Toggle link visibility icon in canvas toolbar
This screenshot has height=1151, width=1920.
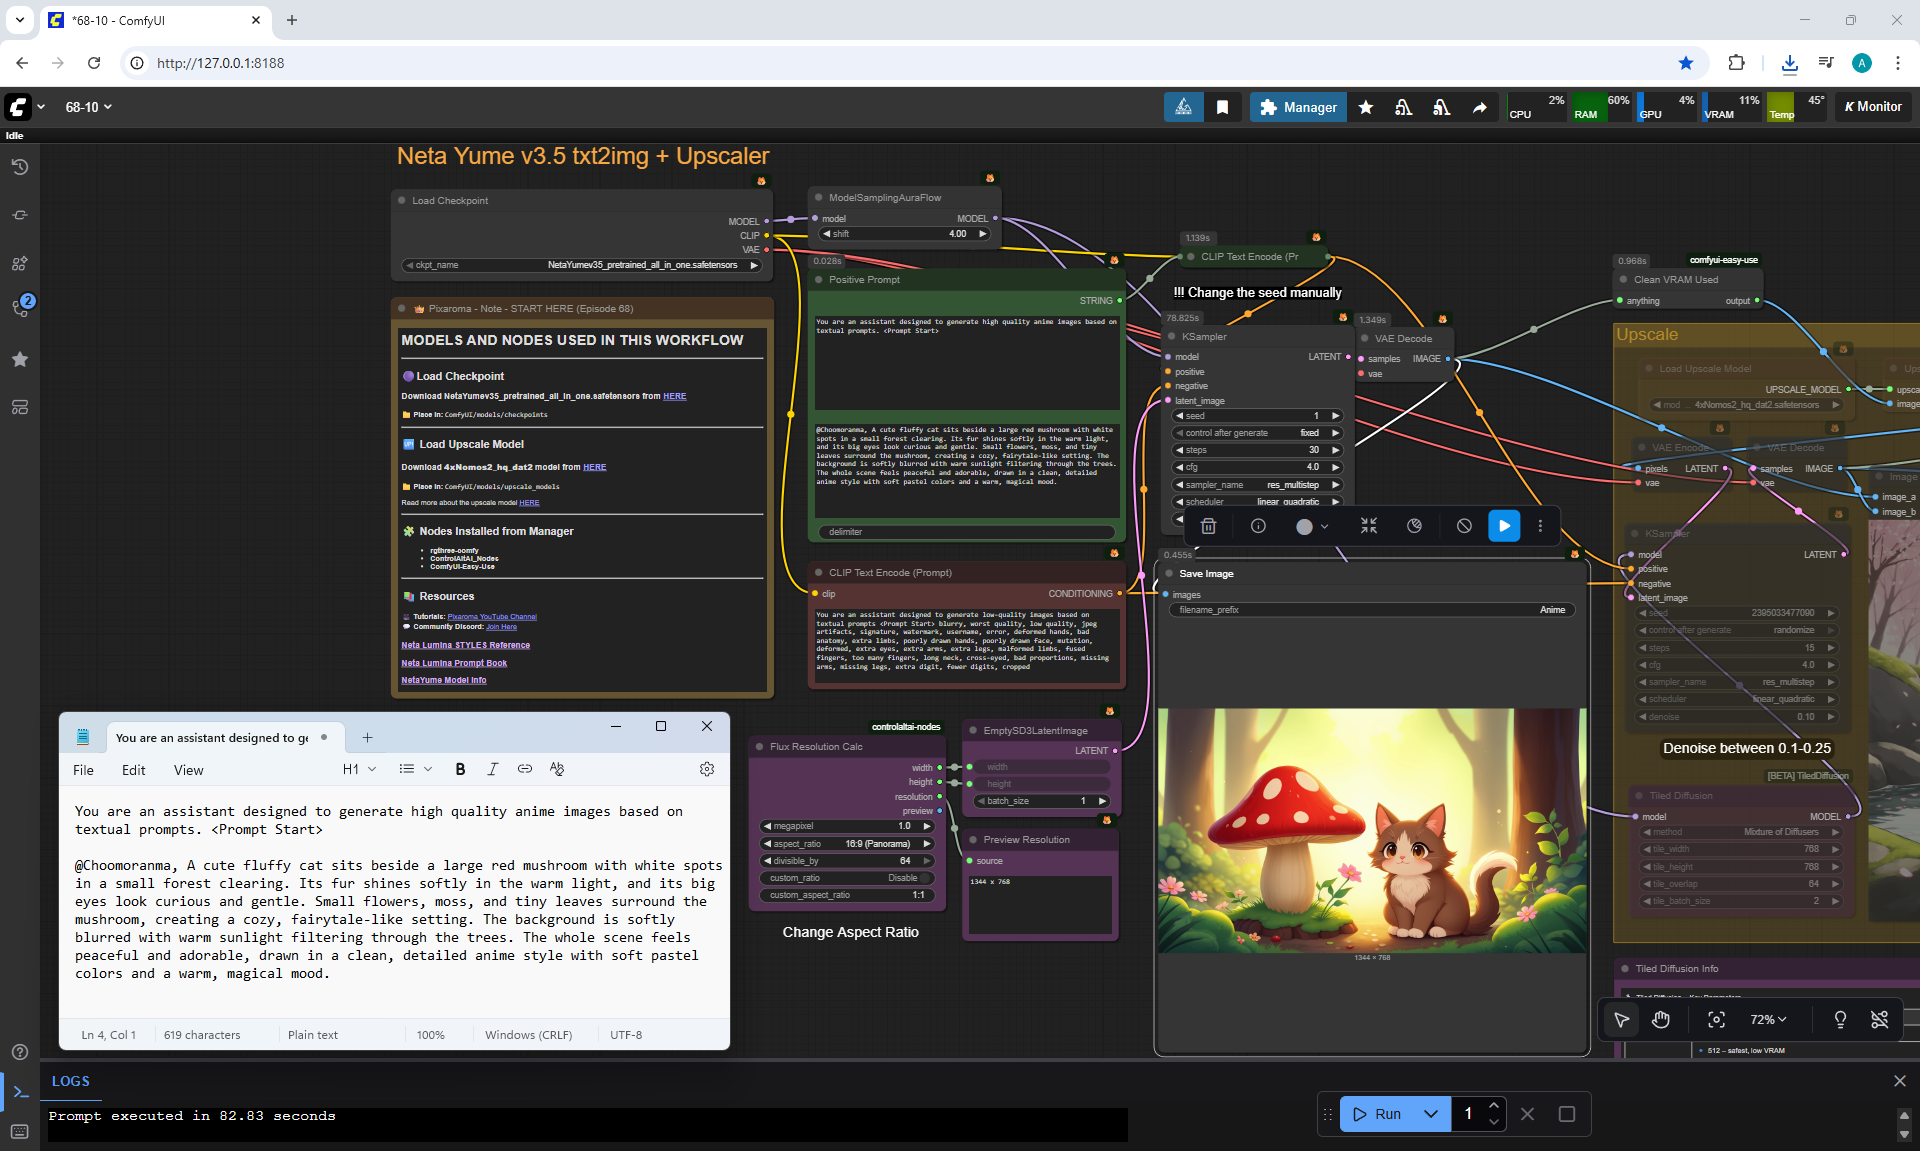[1879, 1019]
